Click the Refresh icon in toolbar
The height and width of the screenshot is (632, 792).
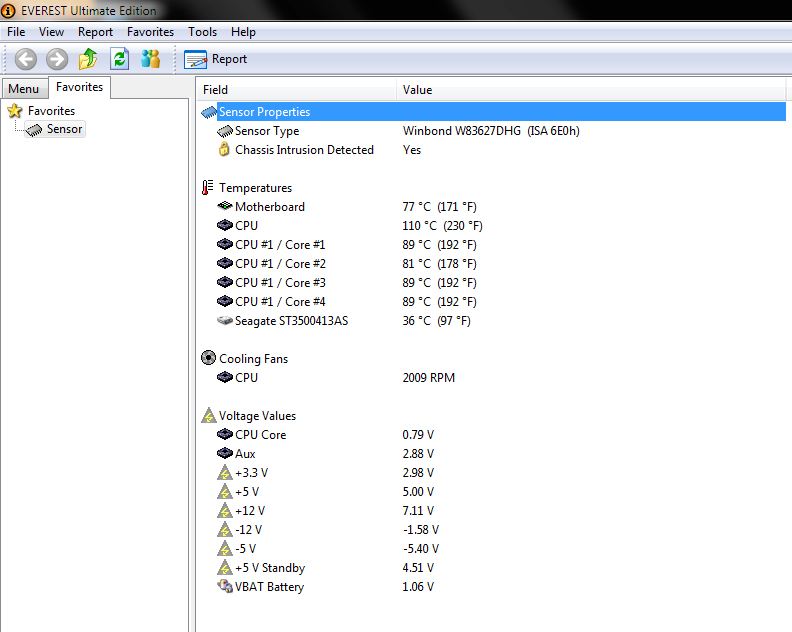pos(119,59)
